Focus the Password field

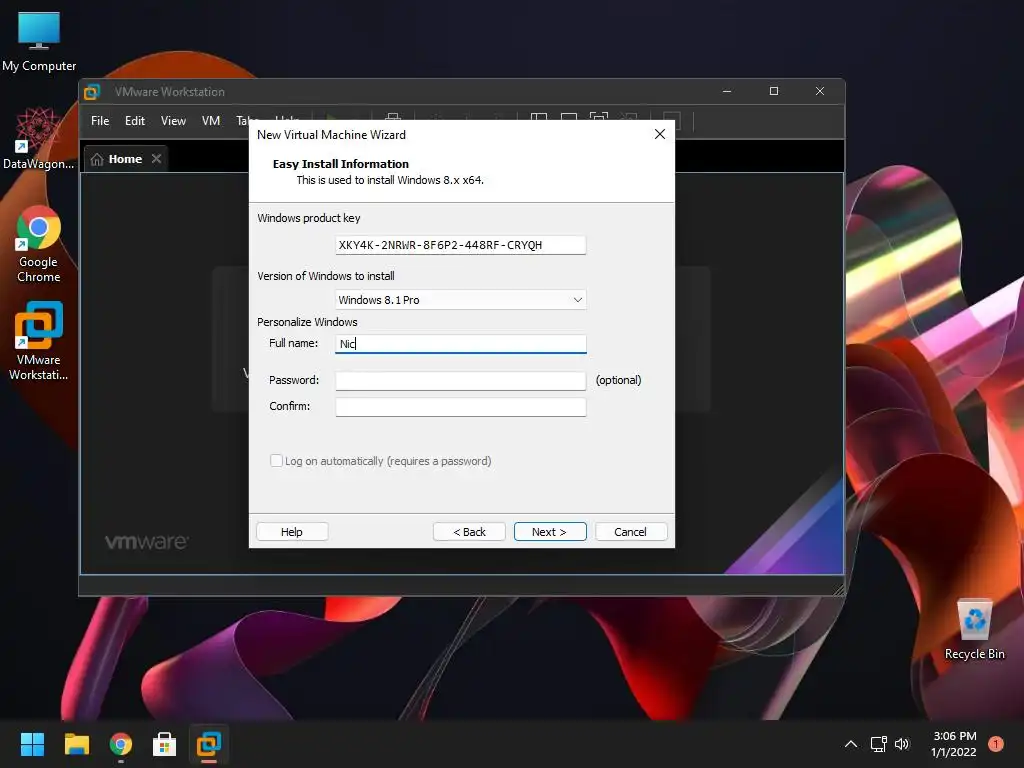[x=460, y=381]
